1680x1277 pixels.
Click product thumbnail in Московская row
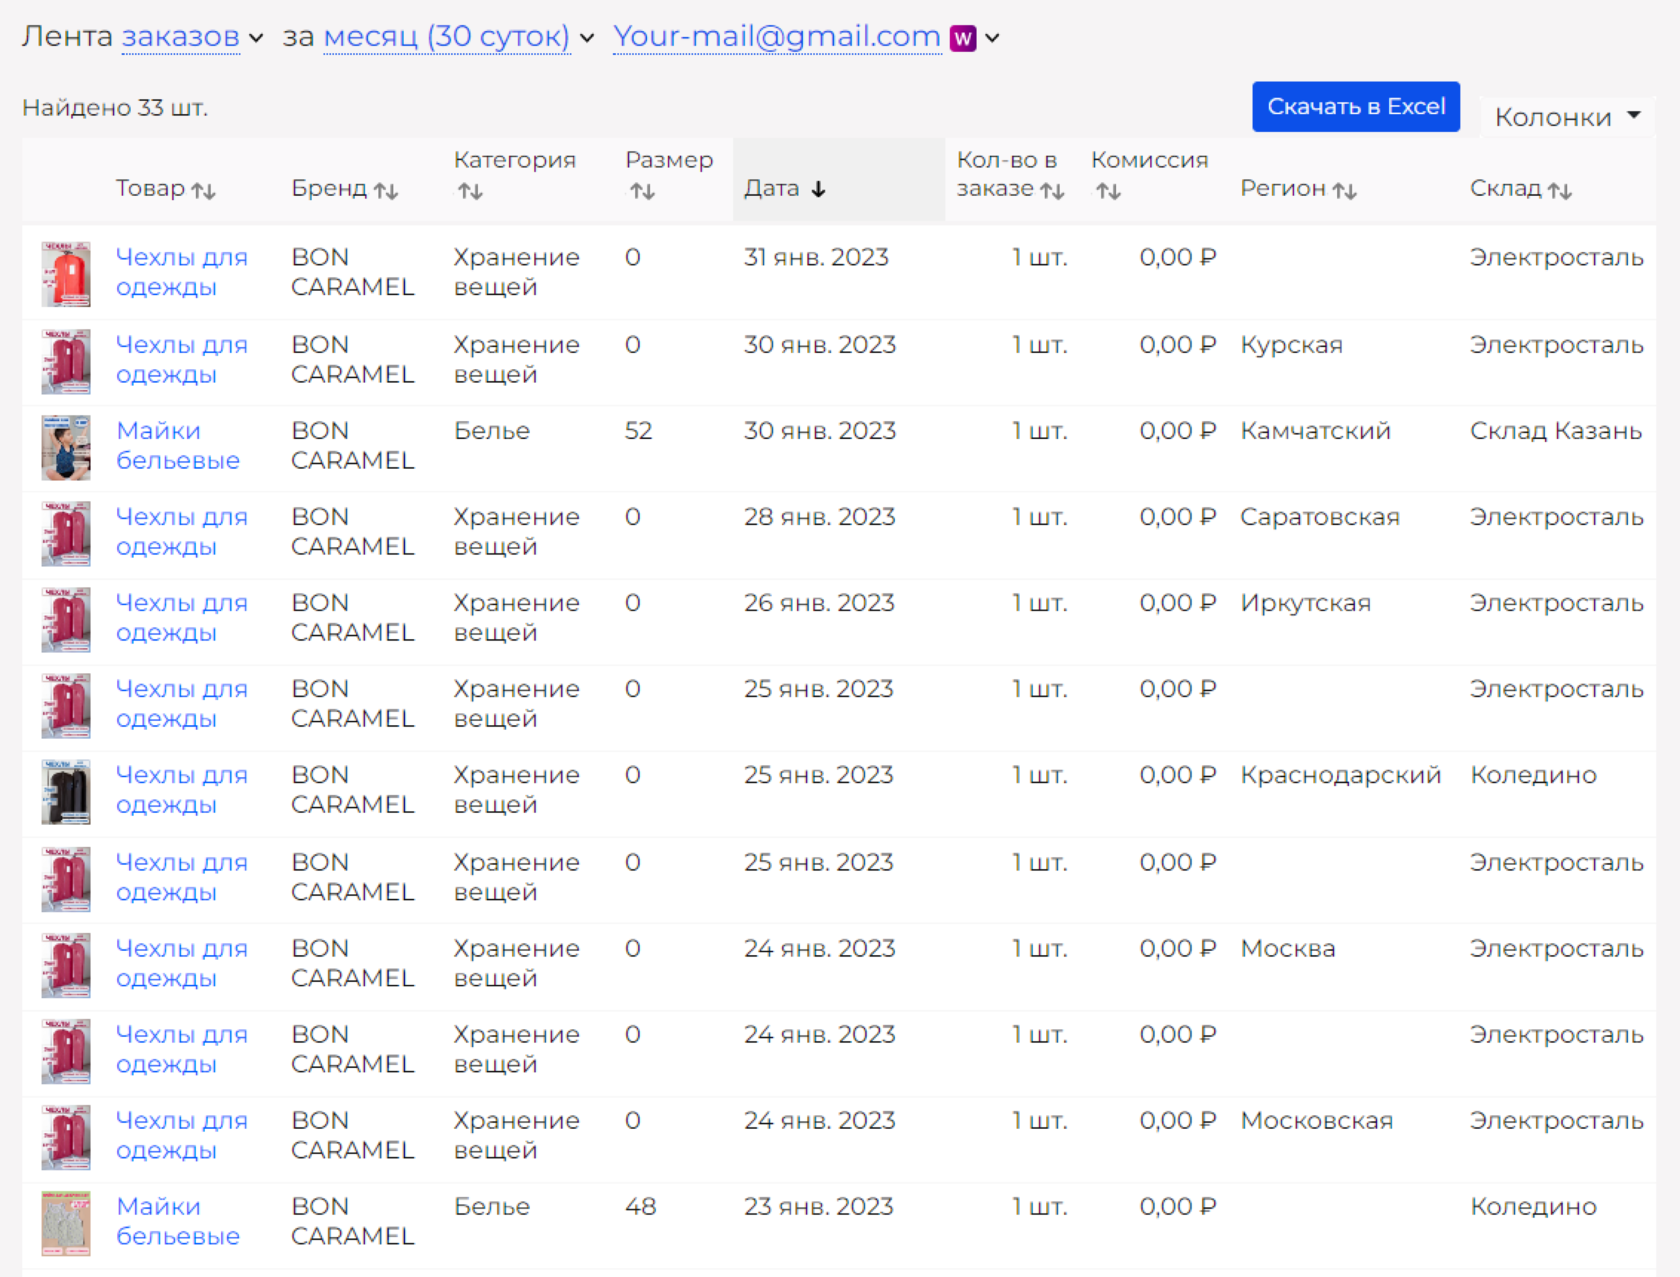click(66, 1137)
